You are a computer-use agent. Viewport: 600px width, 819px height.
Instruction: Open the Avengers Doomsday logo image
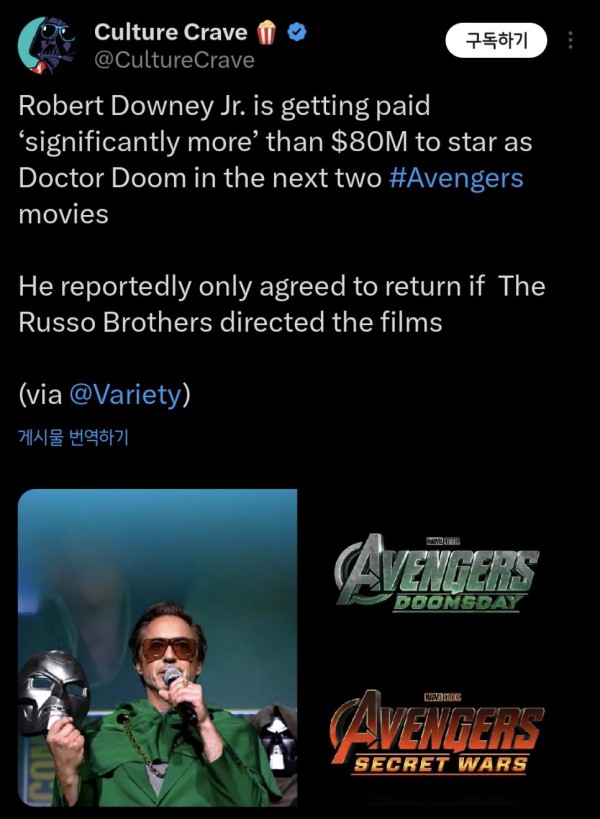[436, 573]
